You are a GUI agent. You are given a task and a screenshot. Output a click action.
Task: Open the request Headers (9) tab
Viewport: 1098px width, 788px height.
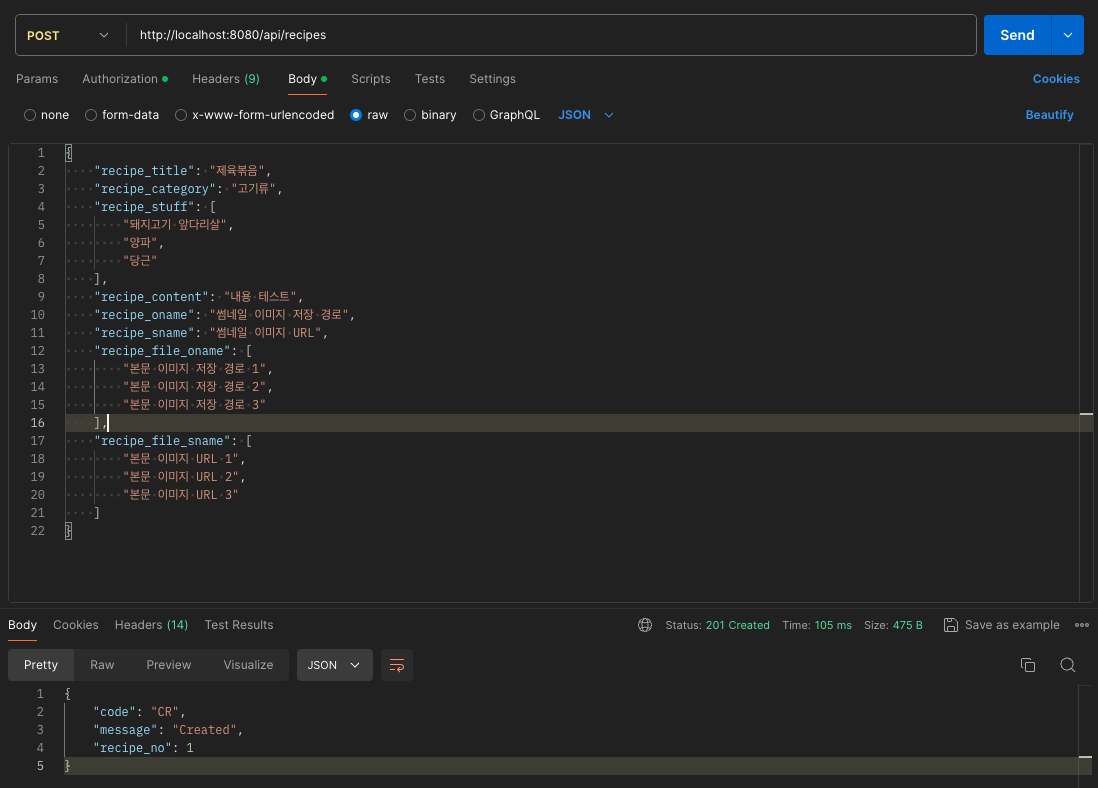[225, 79]
